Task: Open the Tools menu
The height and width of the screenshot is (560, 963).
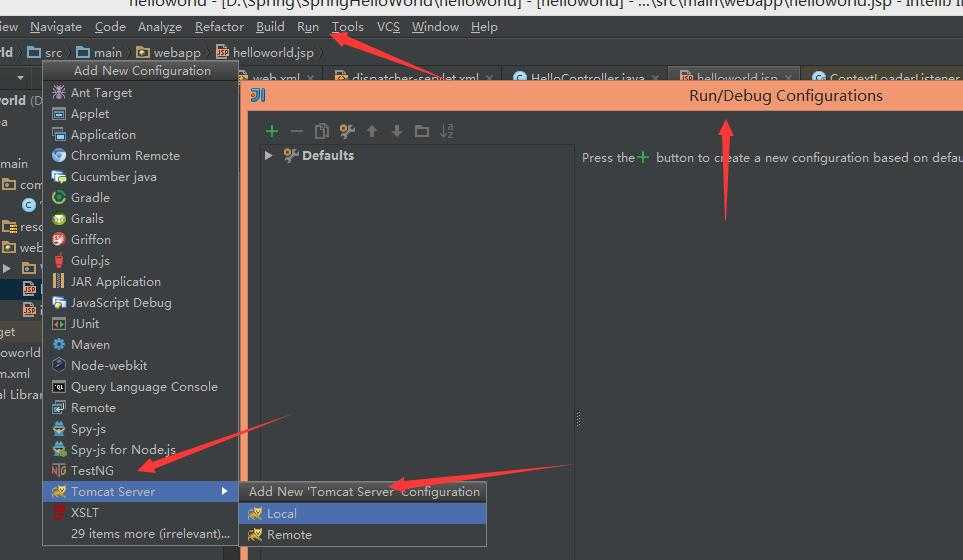Action: (348, 27)
